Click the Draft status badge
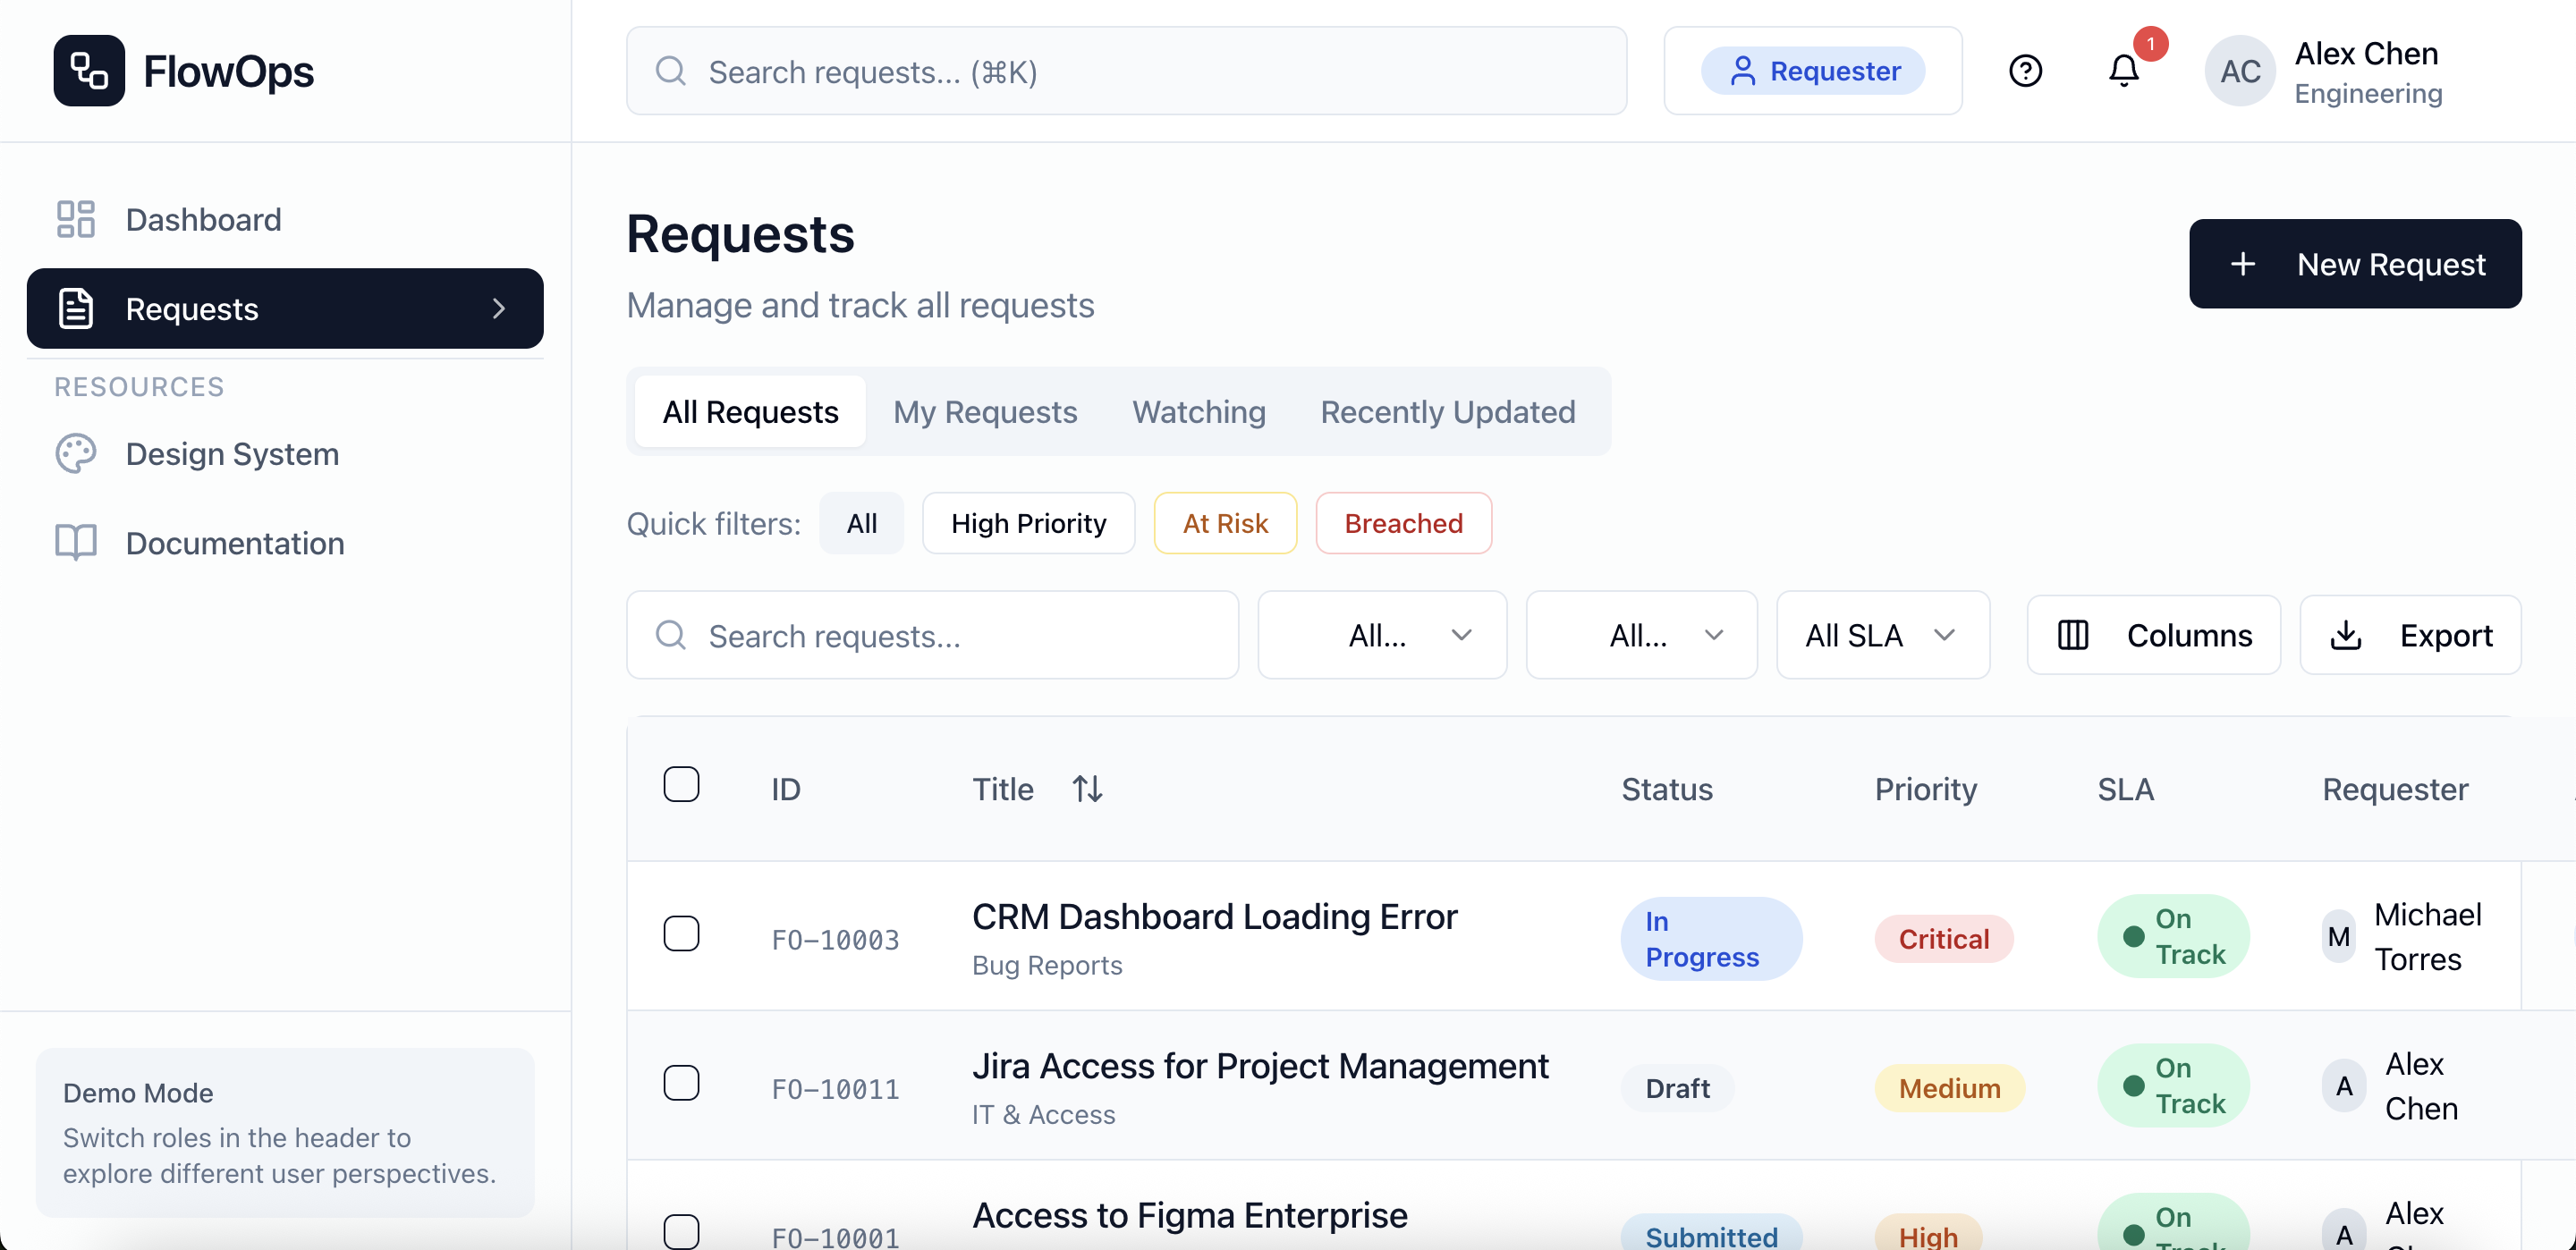Screen dimensions: 2576x1250 point(1677,1087)
